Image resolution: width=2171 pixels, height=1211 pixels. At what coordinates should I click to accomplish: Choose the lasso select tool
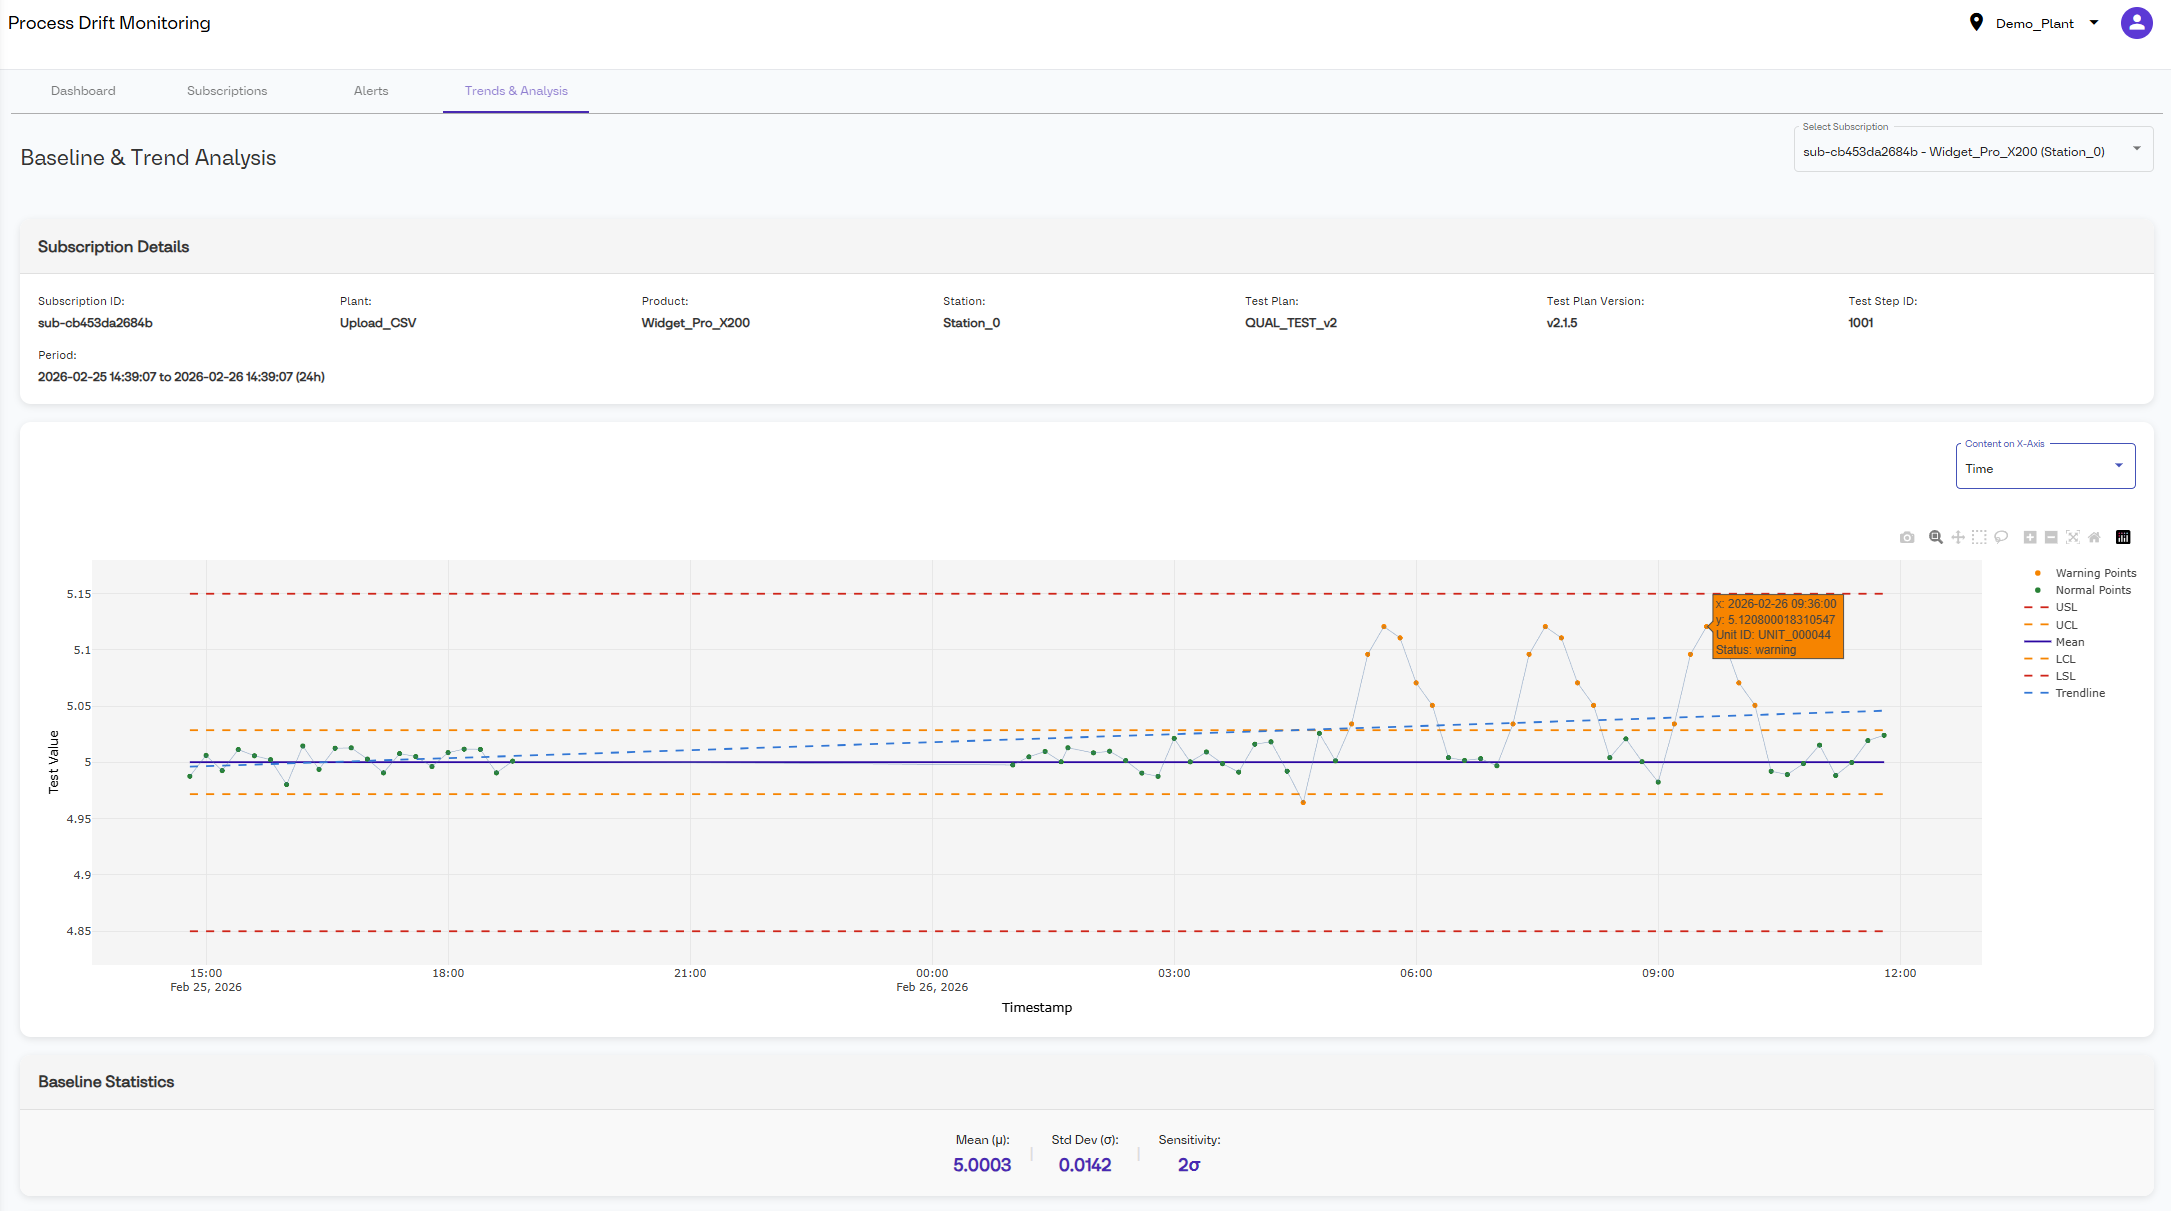pos(2001,538)
